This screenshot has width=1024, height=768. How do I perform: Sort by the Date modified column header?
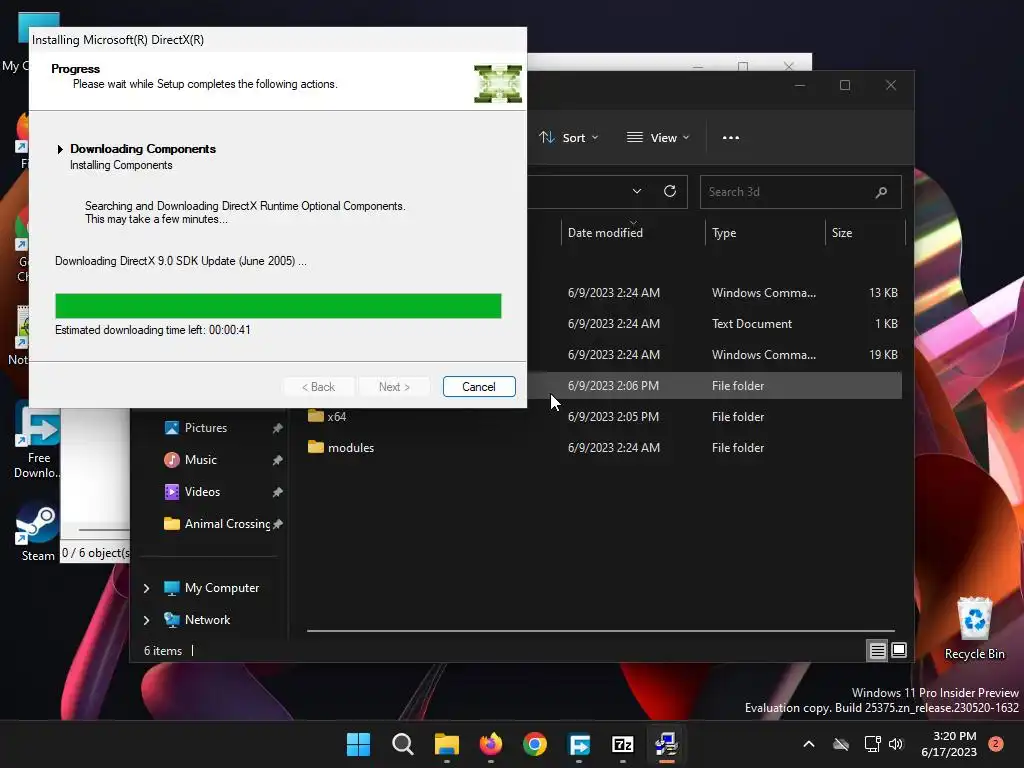point(633,232)
